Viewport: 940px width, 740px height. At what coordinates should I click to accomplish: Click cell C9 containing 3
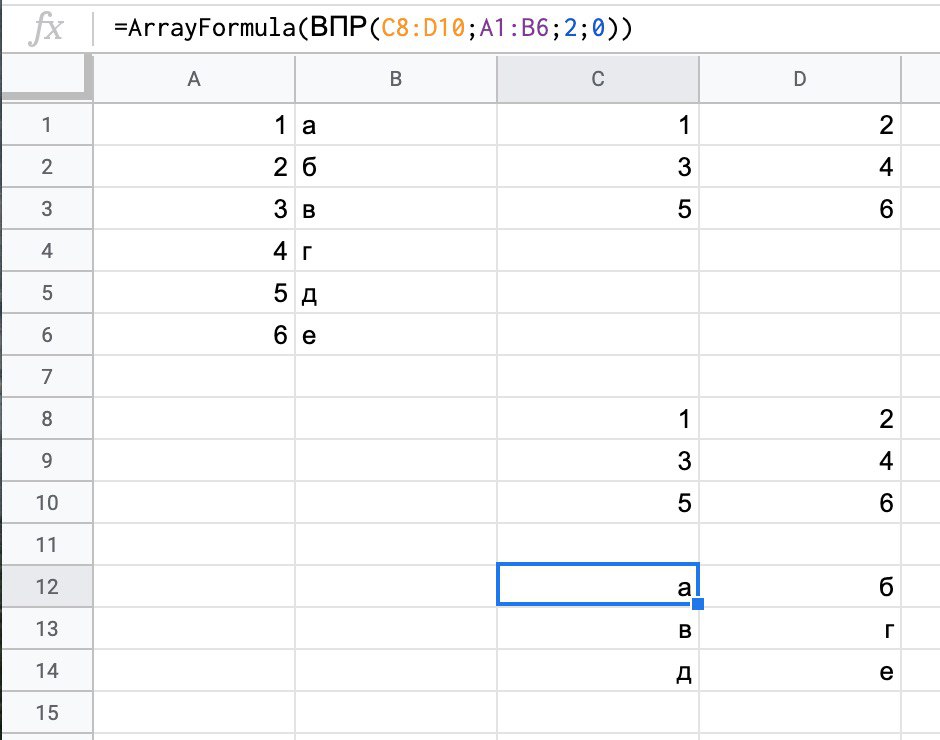pyautogui.click(x=598, y=460)
